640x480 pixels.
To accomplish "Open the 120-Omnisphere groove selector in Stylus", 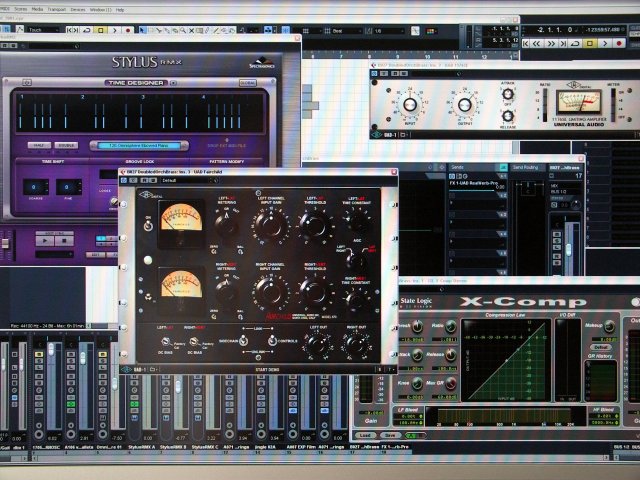I will click(139, 146).
